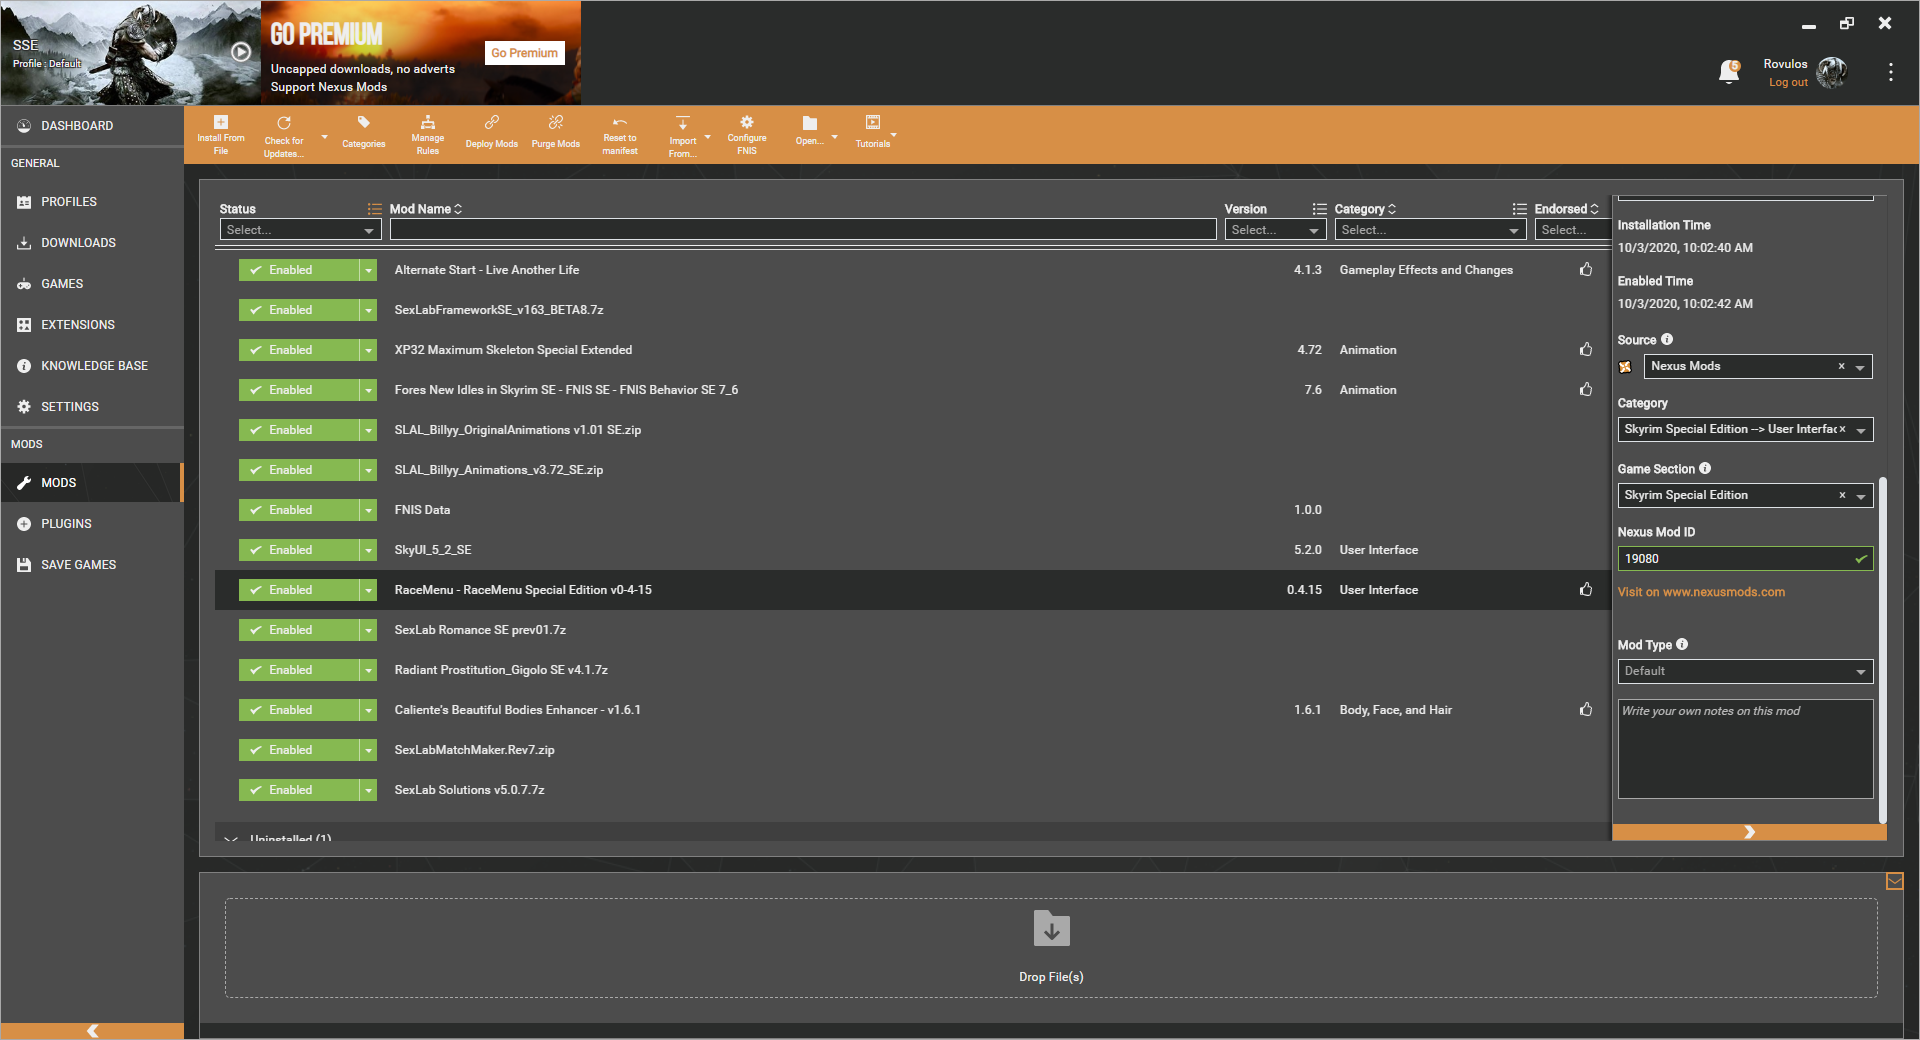Open the Dashboard page
1920x1040 pixels.
pos(92,126)
